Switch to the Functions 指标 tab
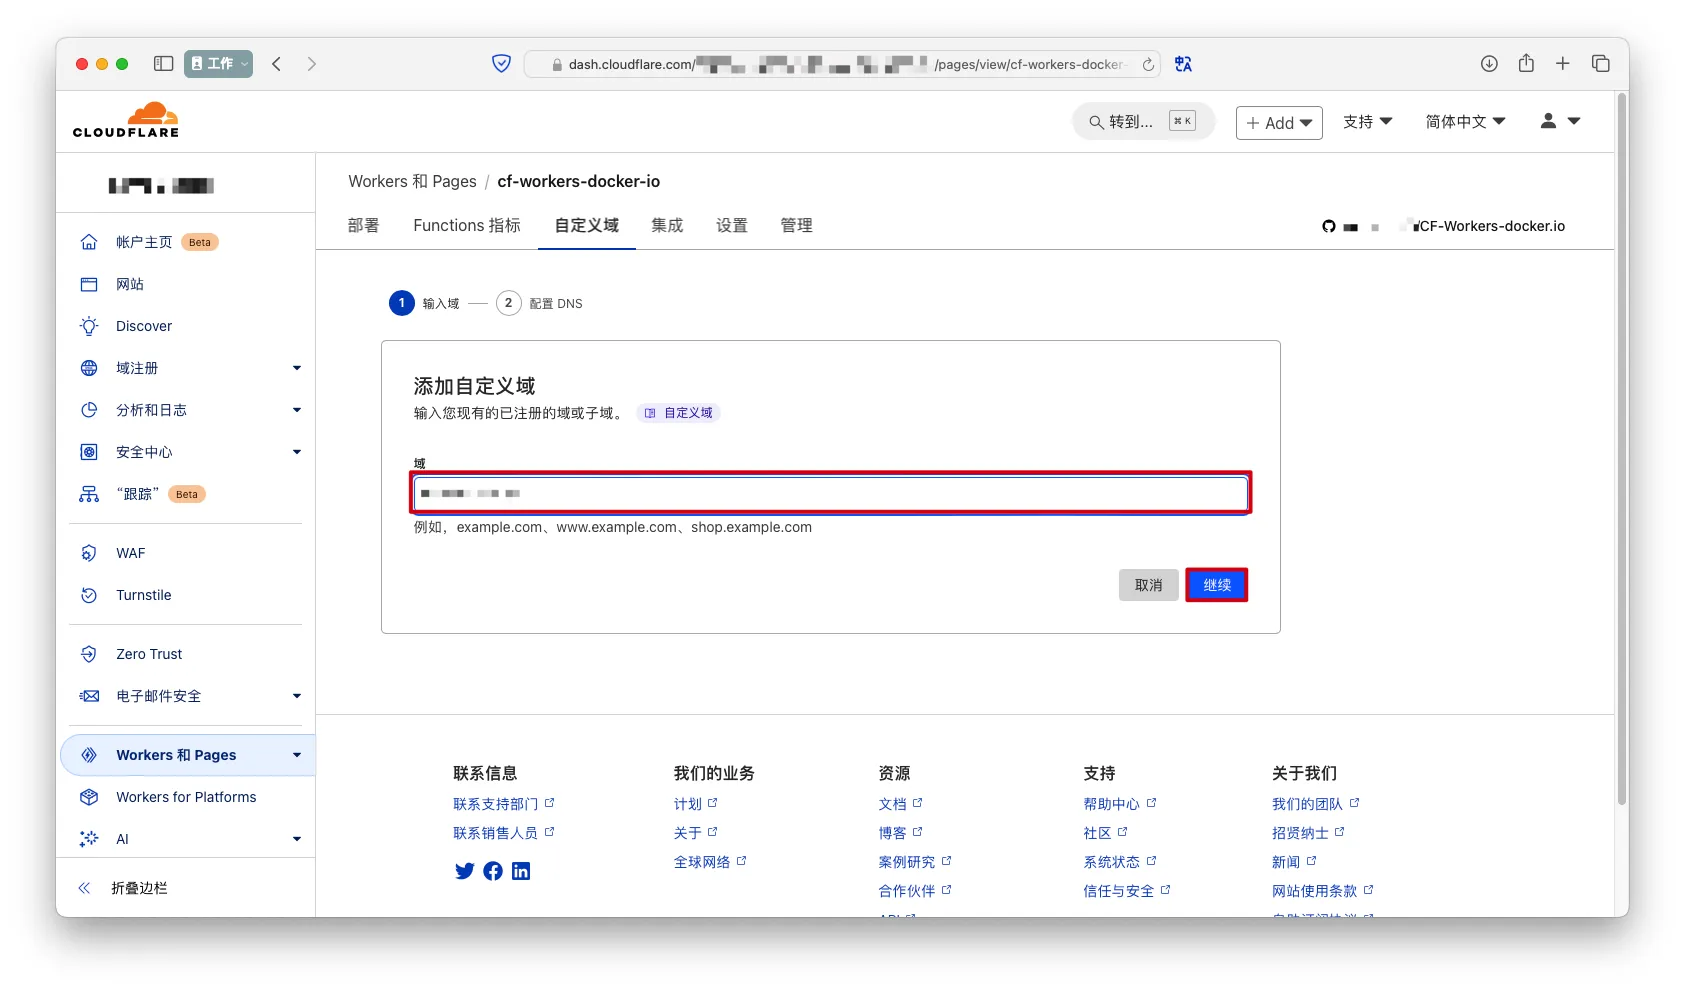The image size is (1685, 991). pos(467,226)
